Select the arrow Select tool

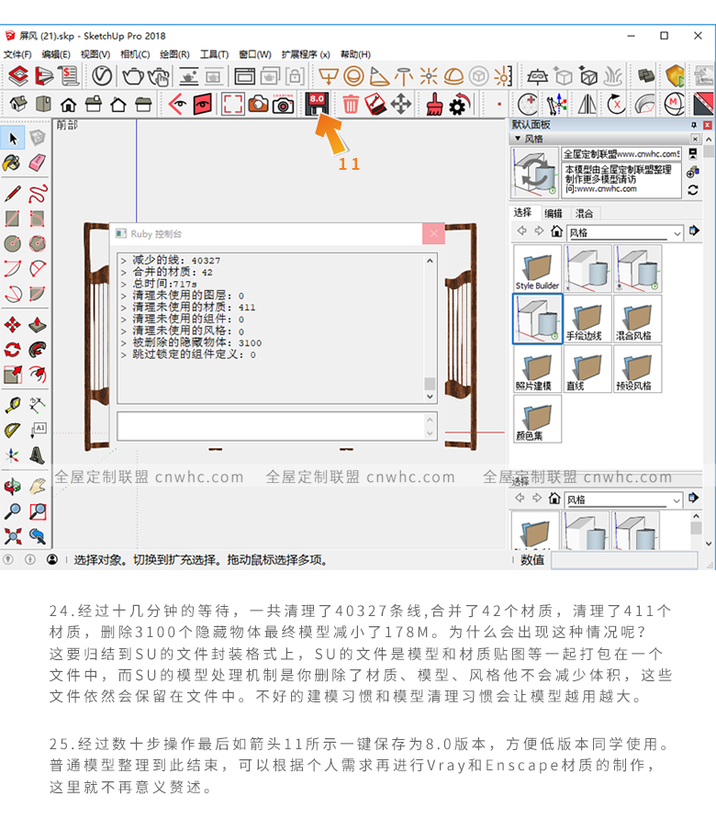click(x=13, y=139)
